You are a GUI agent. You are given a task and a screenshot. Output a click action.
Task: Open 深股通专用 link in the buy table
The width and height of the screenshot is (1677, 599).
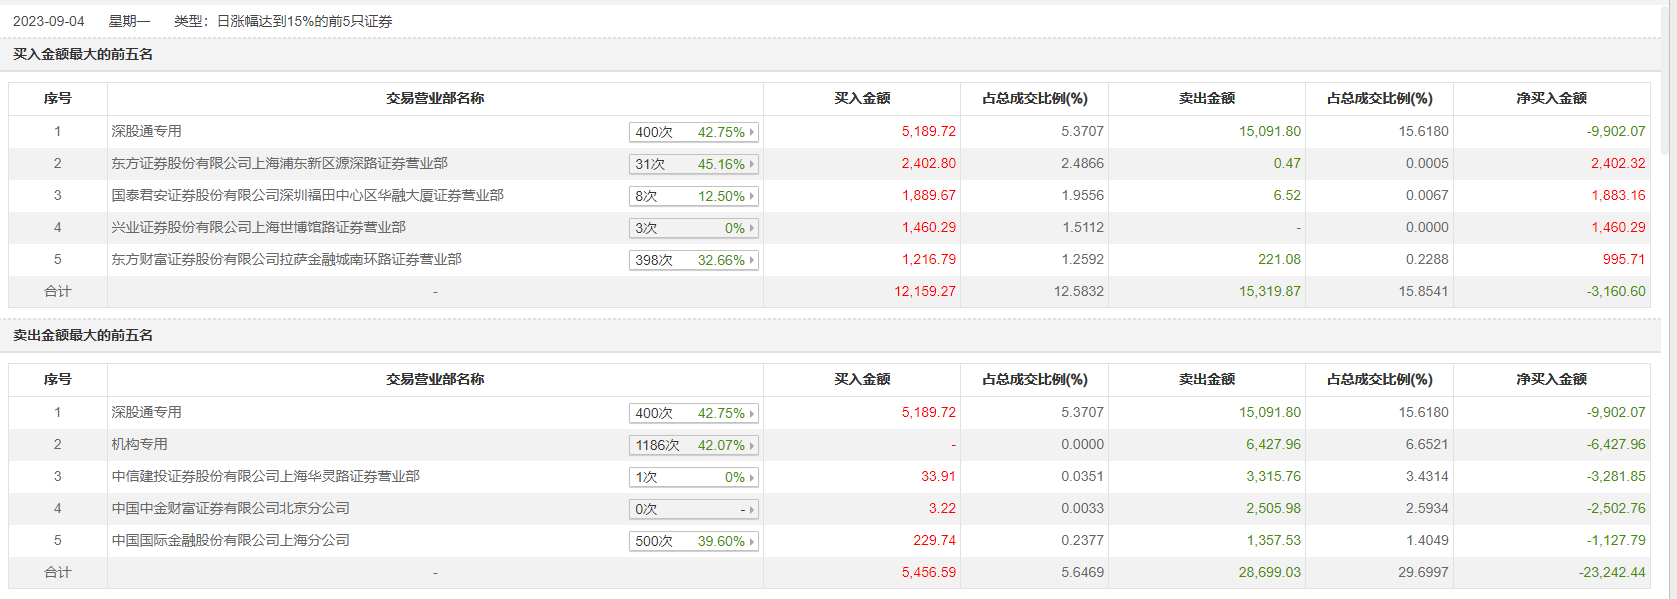click(x=146, y=131)
